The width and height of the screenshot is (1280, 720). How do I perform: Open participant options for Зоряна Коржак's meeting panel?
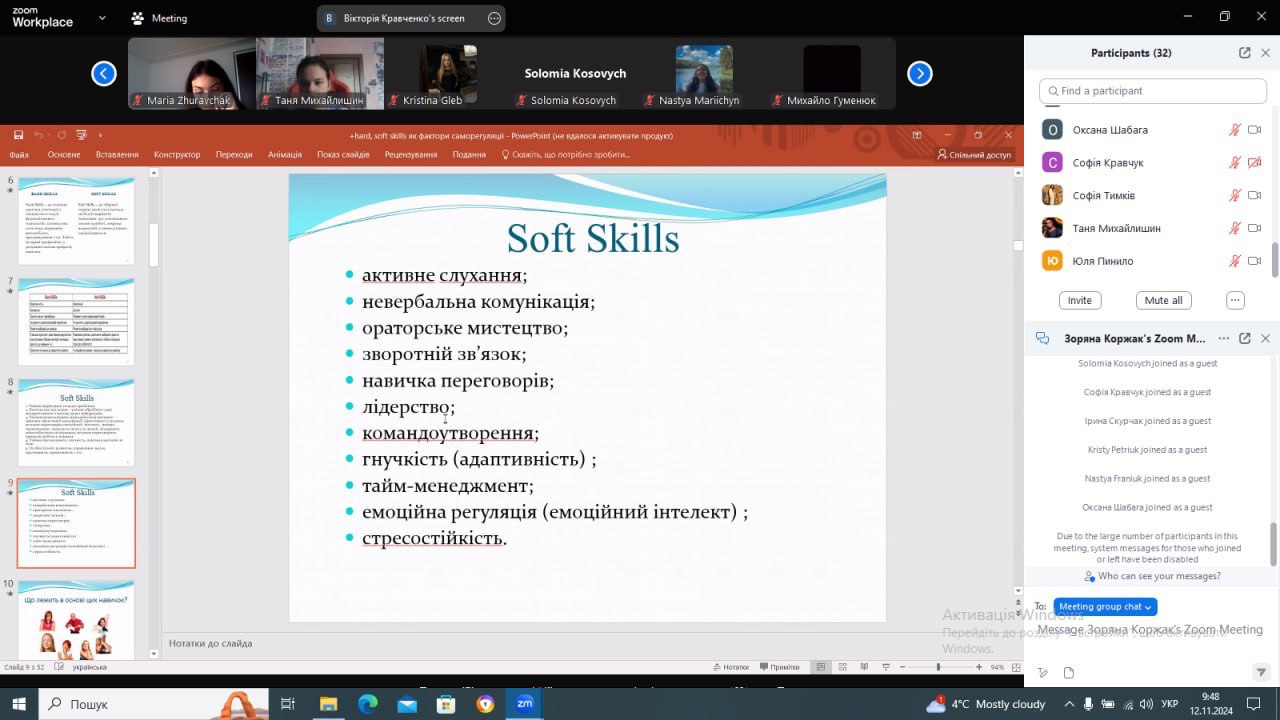coord(1224,338)
